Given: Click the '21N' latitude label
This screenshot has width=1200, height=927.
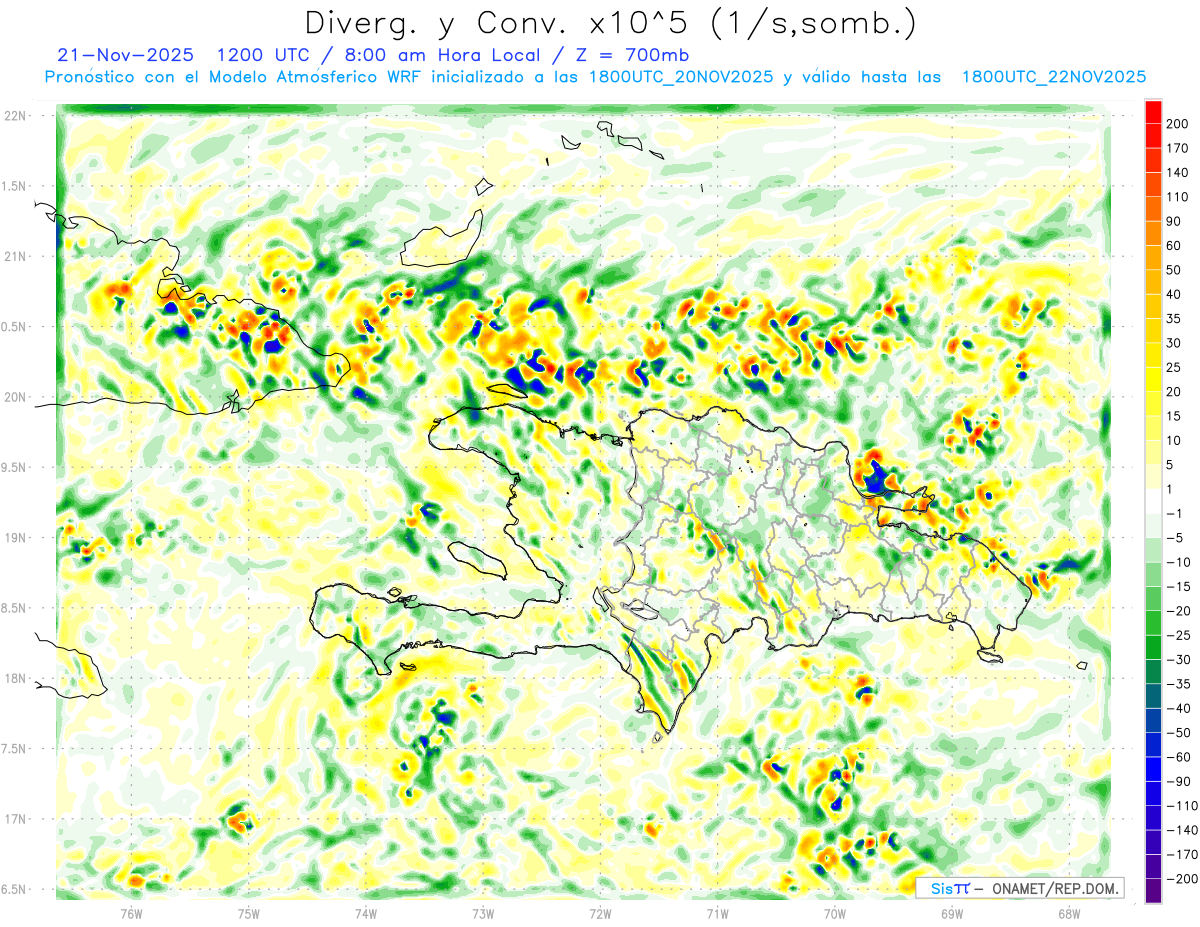Looking at the screenshot, I should click(x=16, y=256).
